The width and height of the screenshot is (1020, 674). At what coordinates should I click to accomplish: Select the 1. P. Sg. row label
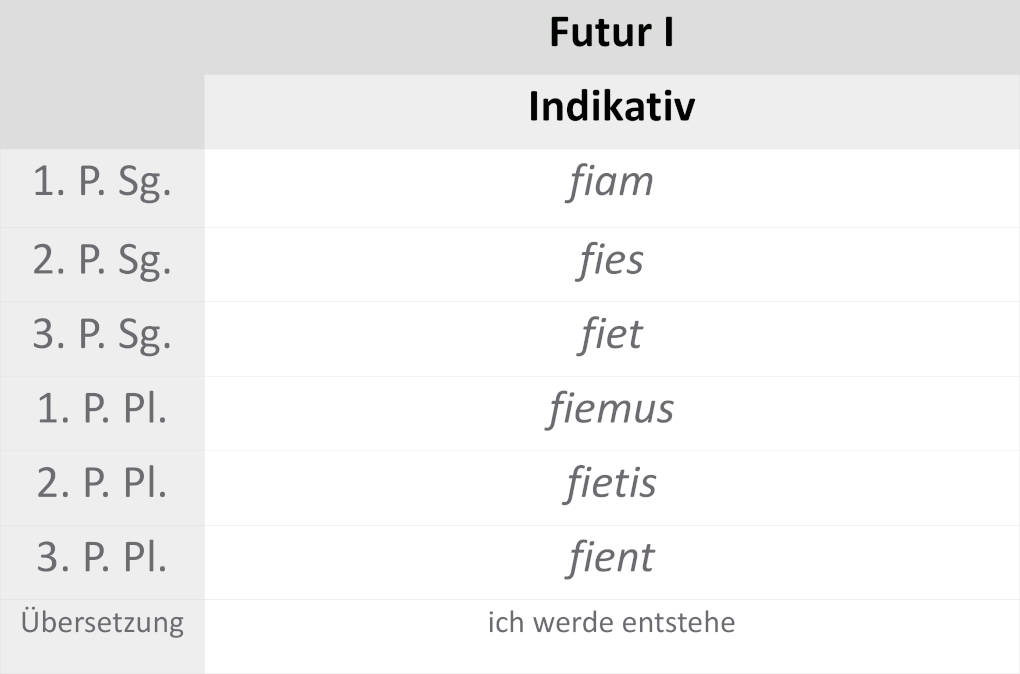click(x=102, y=185)
